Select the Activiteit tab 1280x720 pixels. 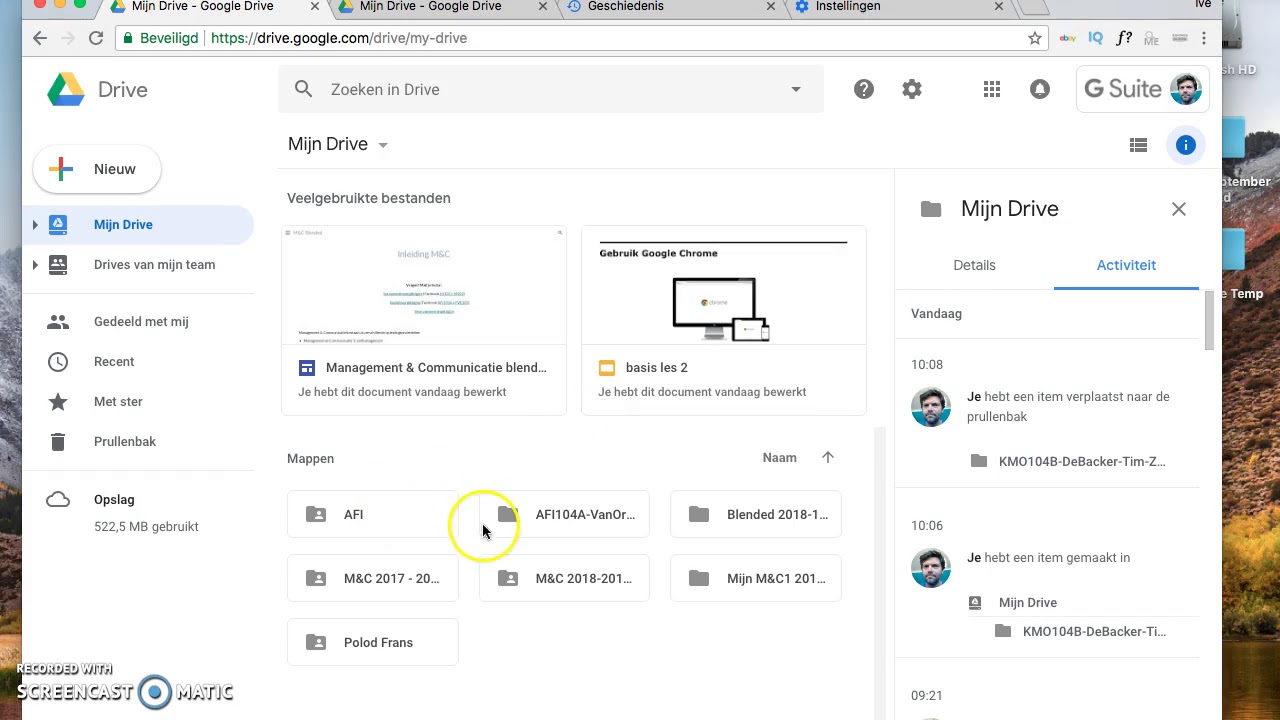coord(1126,265)
